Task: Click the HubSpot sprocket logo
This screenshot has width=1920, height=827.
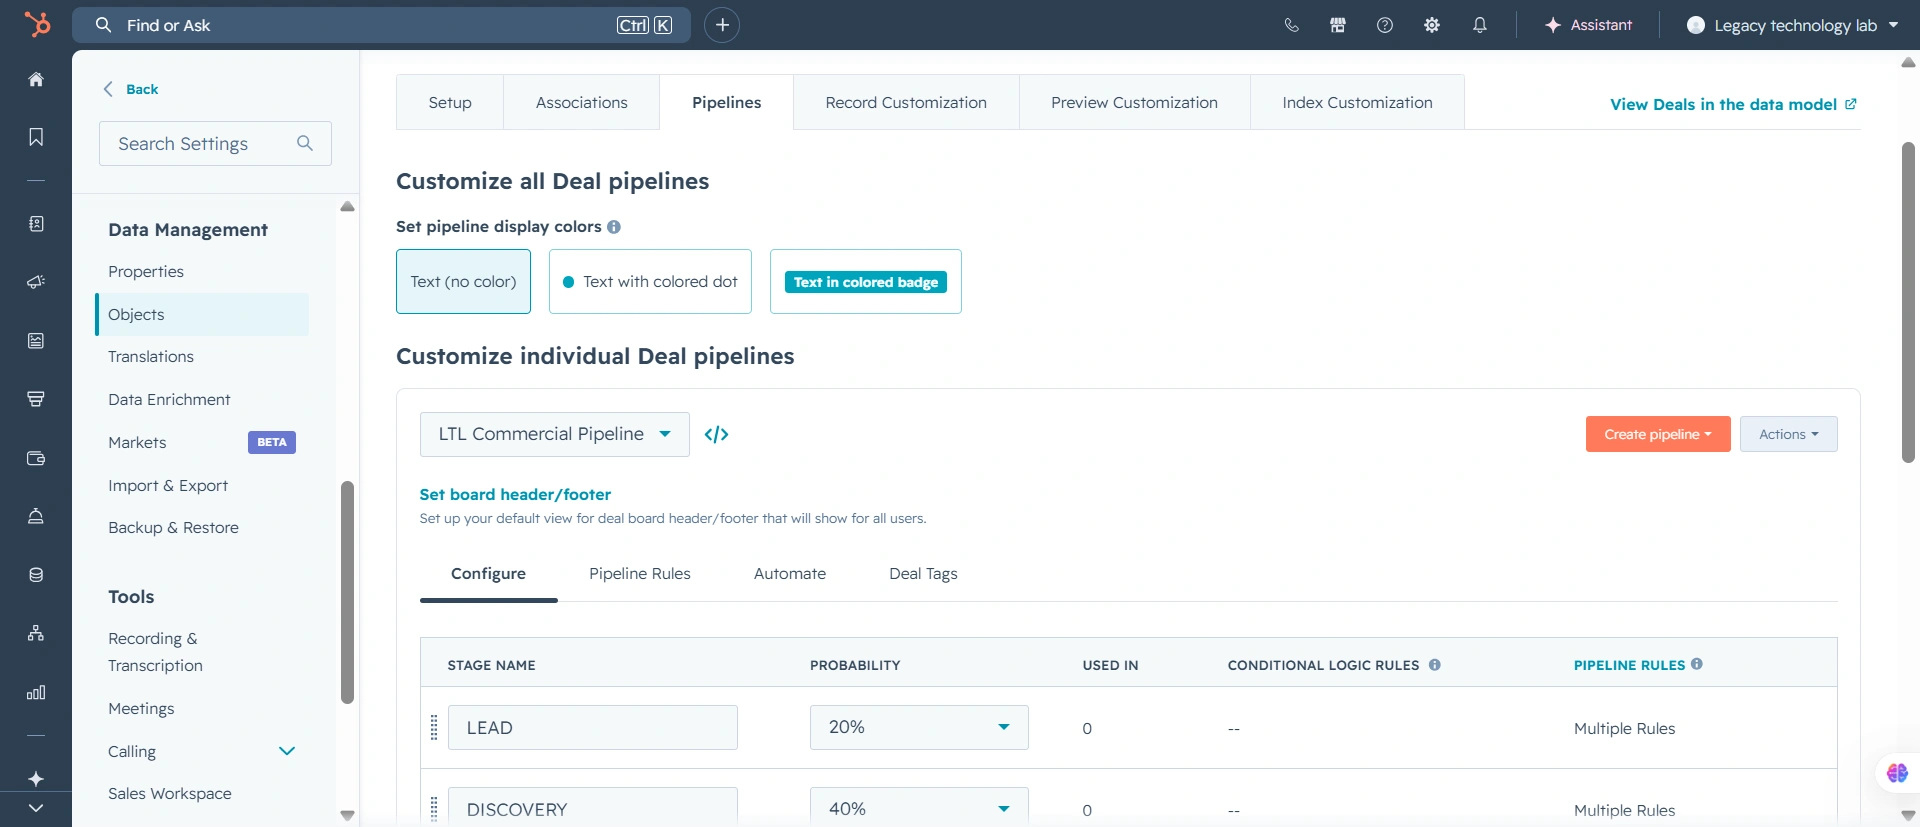Action: (x=37, y=24)
